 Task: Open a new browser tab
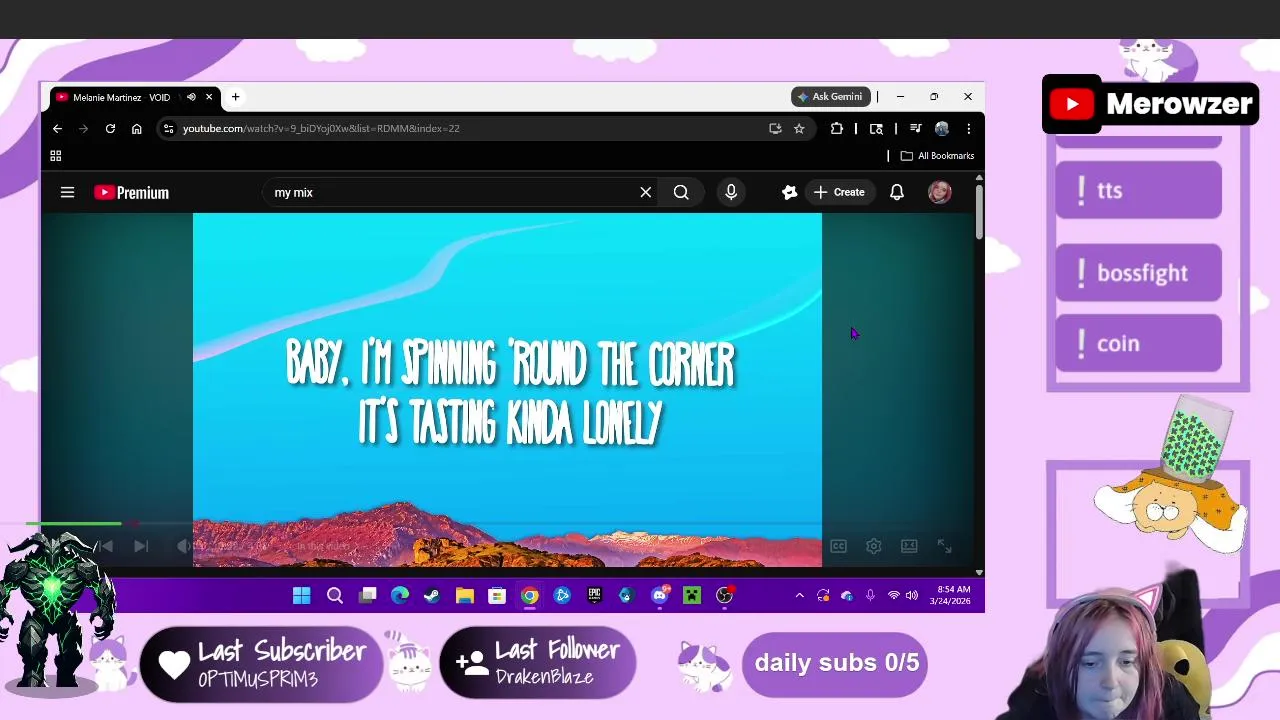[x=235, y=97]
